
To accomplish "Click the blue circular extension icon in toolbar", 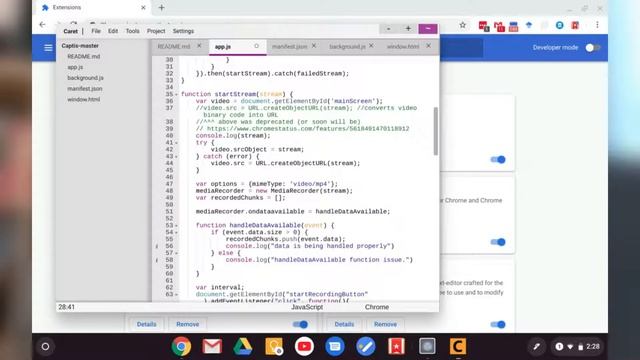I will 560,25.
